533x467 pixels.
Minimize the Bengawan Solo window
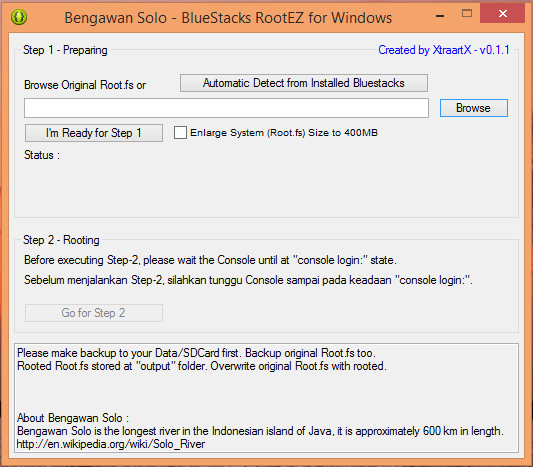point(440,16)
